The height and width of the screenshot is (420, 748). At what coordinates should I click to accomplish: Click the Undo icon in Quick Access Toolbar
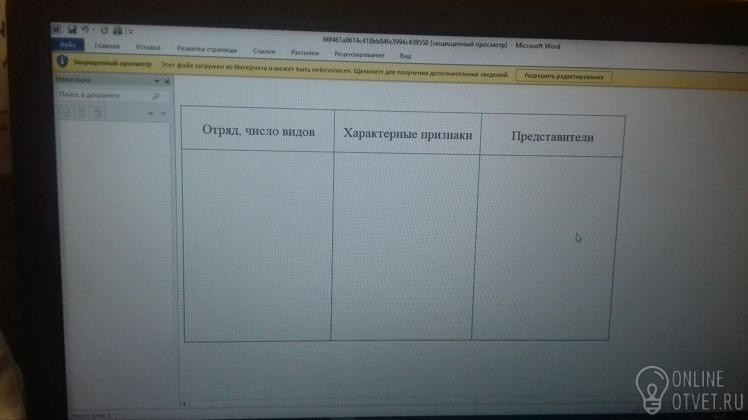point(84,31)
